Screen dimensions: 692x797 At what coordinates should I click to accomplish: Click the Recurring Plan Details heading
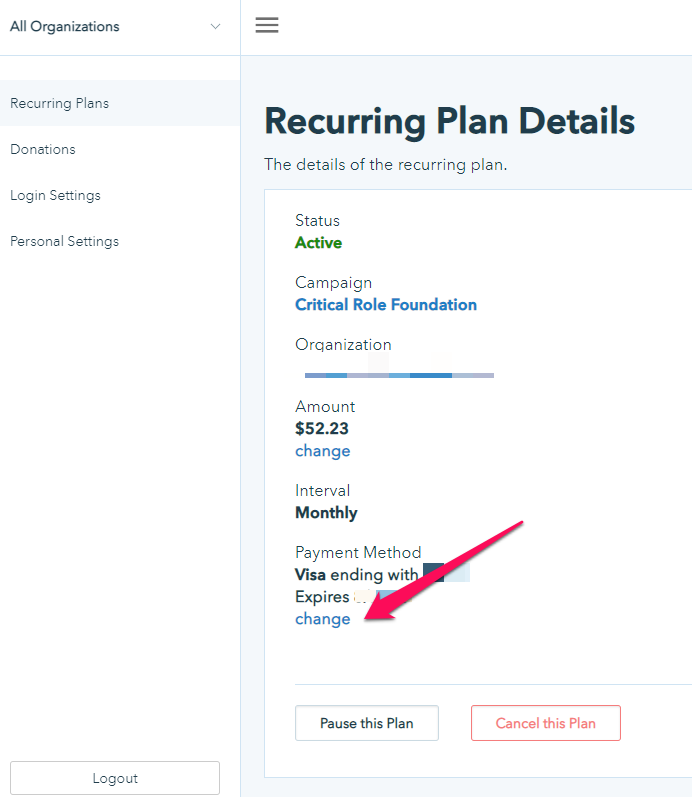click(x=450, y=121)
